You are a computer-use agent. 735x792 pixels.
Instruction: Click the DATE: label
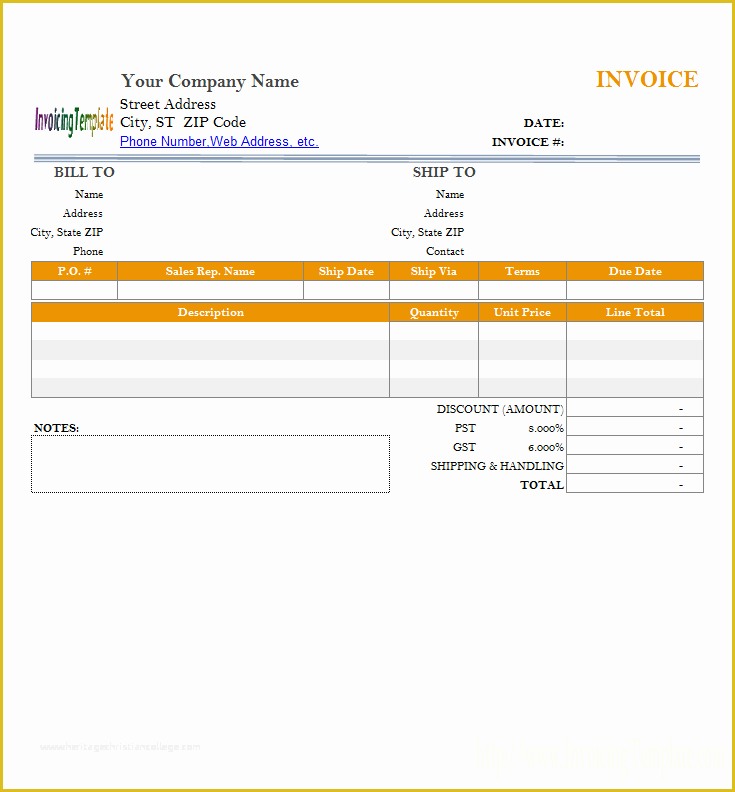click(544, 123)
